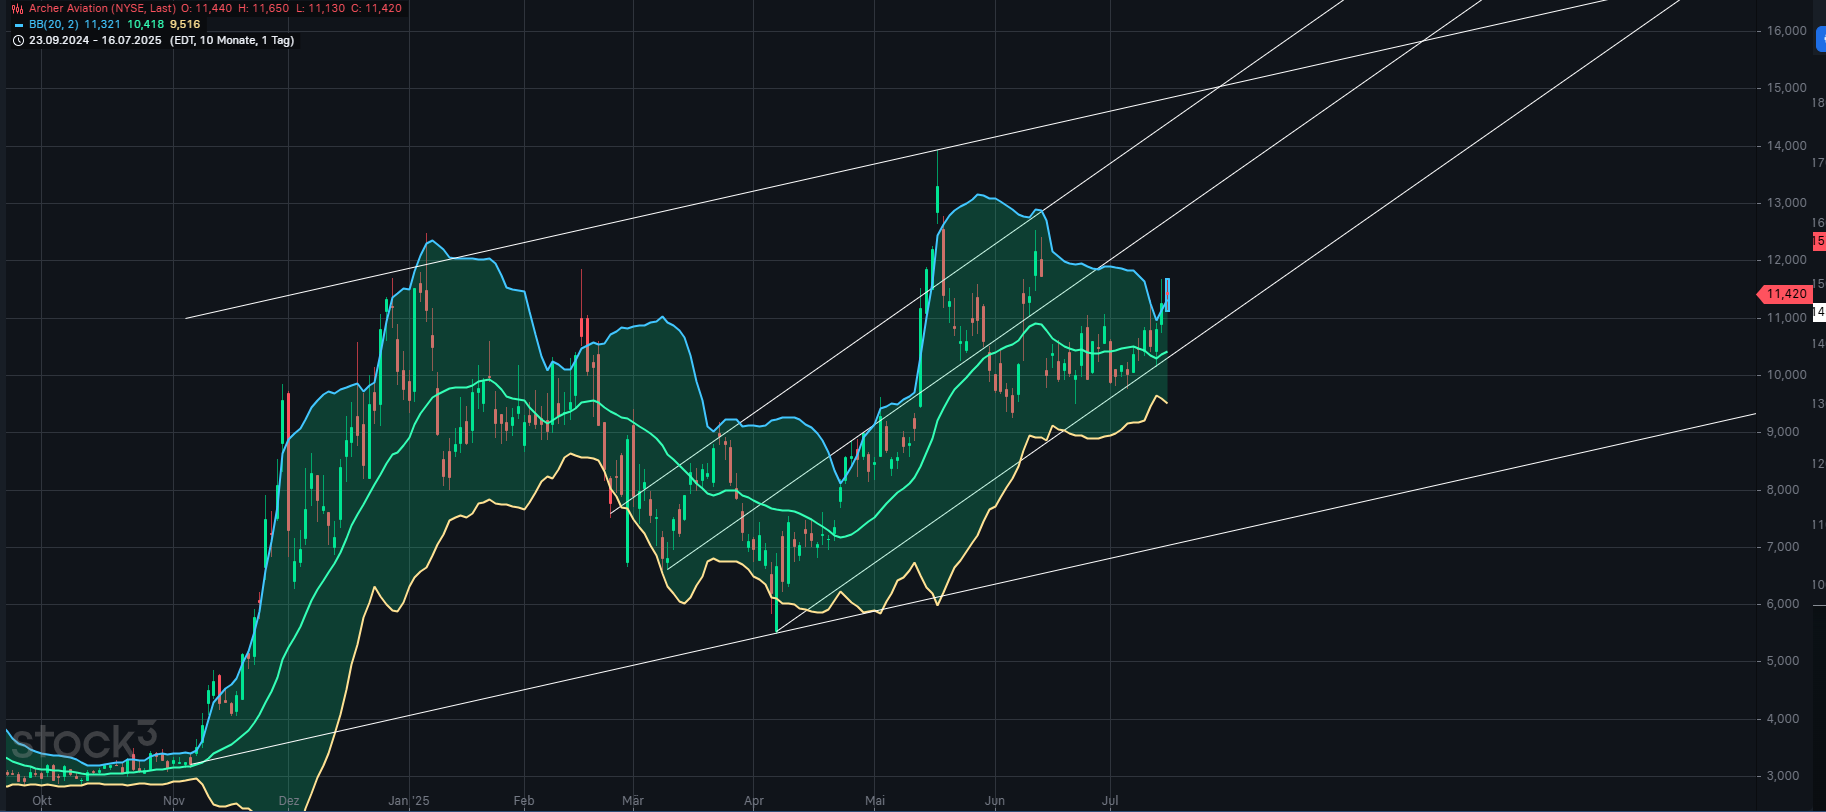The width and height of the screenshot is (1826, 812).
Task: Click the 5,000 price axis label
Action: pos(1783,661)
